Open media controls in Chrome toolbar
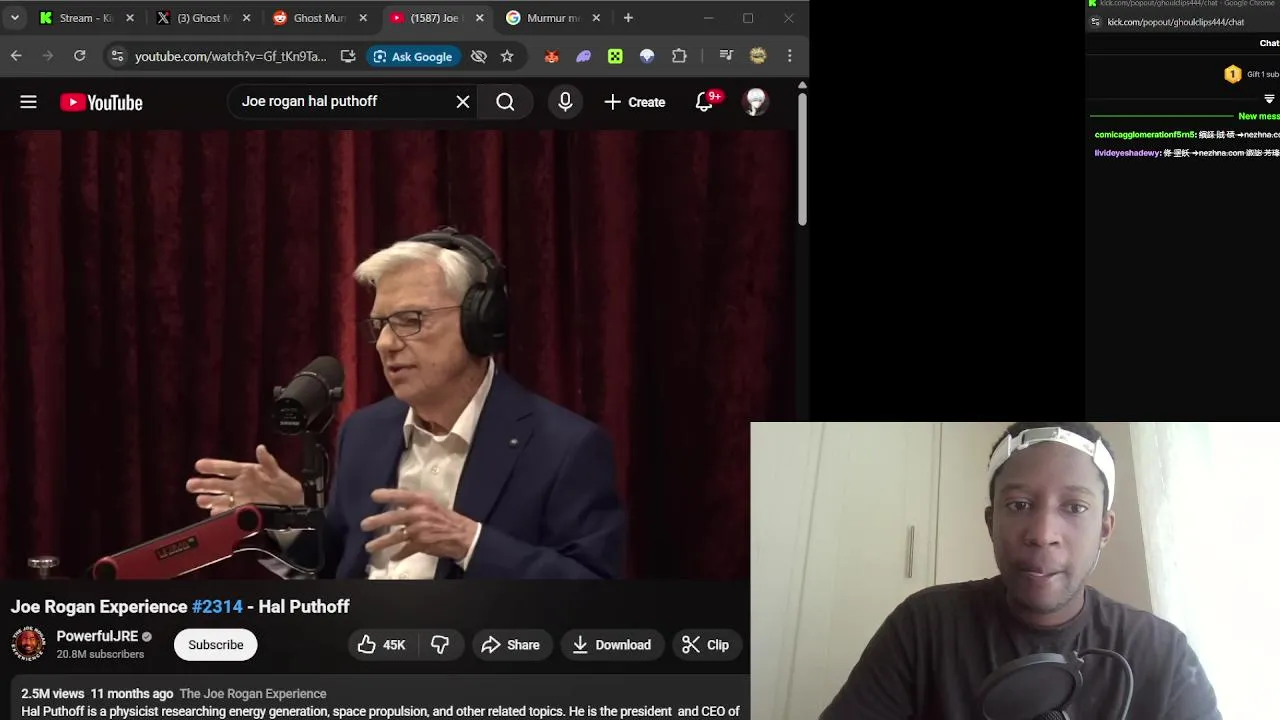Image resolution: width=1280 pixels, height=720 pixels. pyautogui.click(x=726, y=56)
